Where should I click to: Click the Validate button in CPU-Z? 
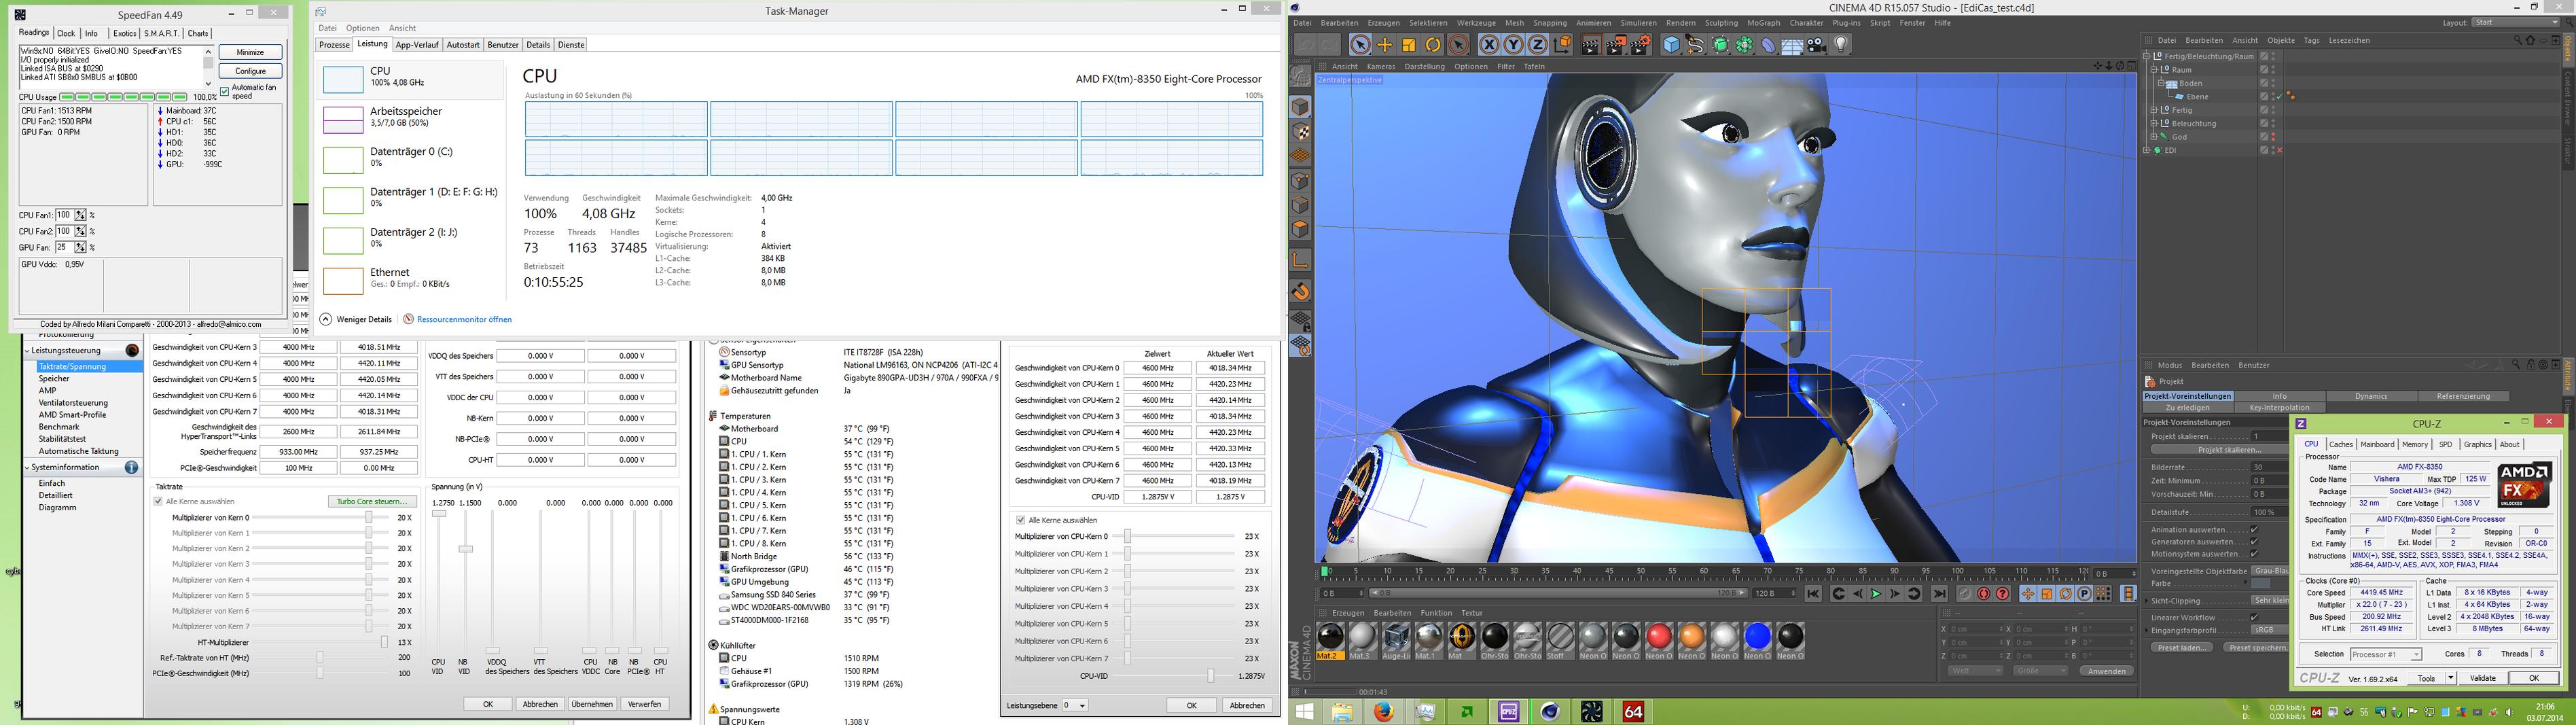click(x=2482, y=678)
